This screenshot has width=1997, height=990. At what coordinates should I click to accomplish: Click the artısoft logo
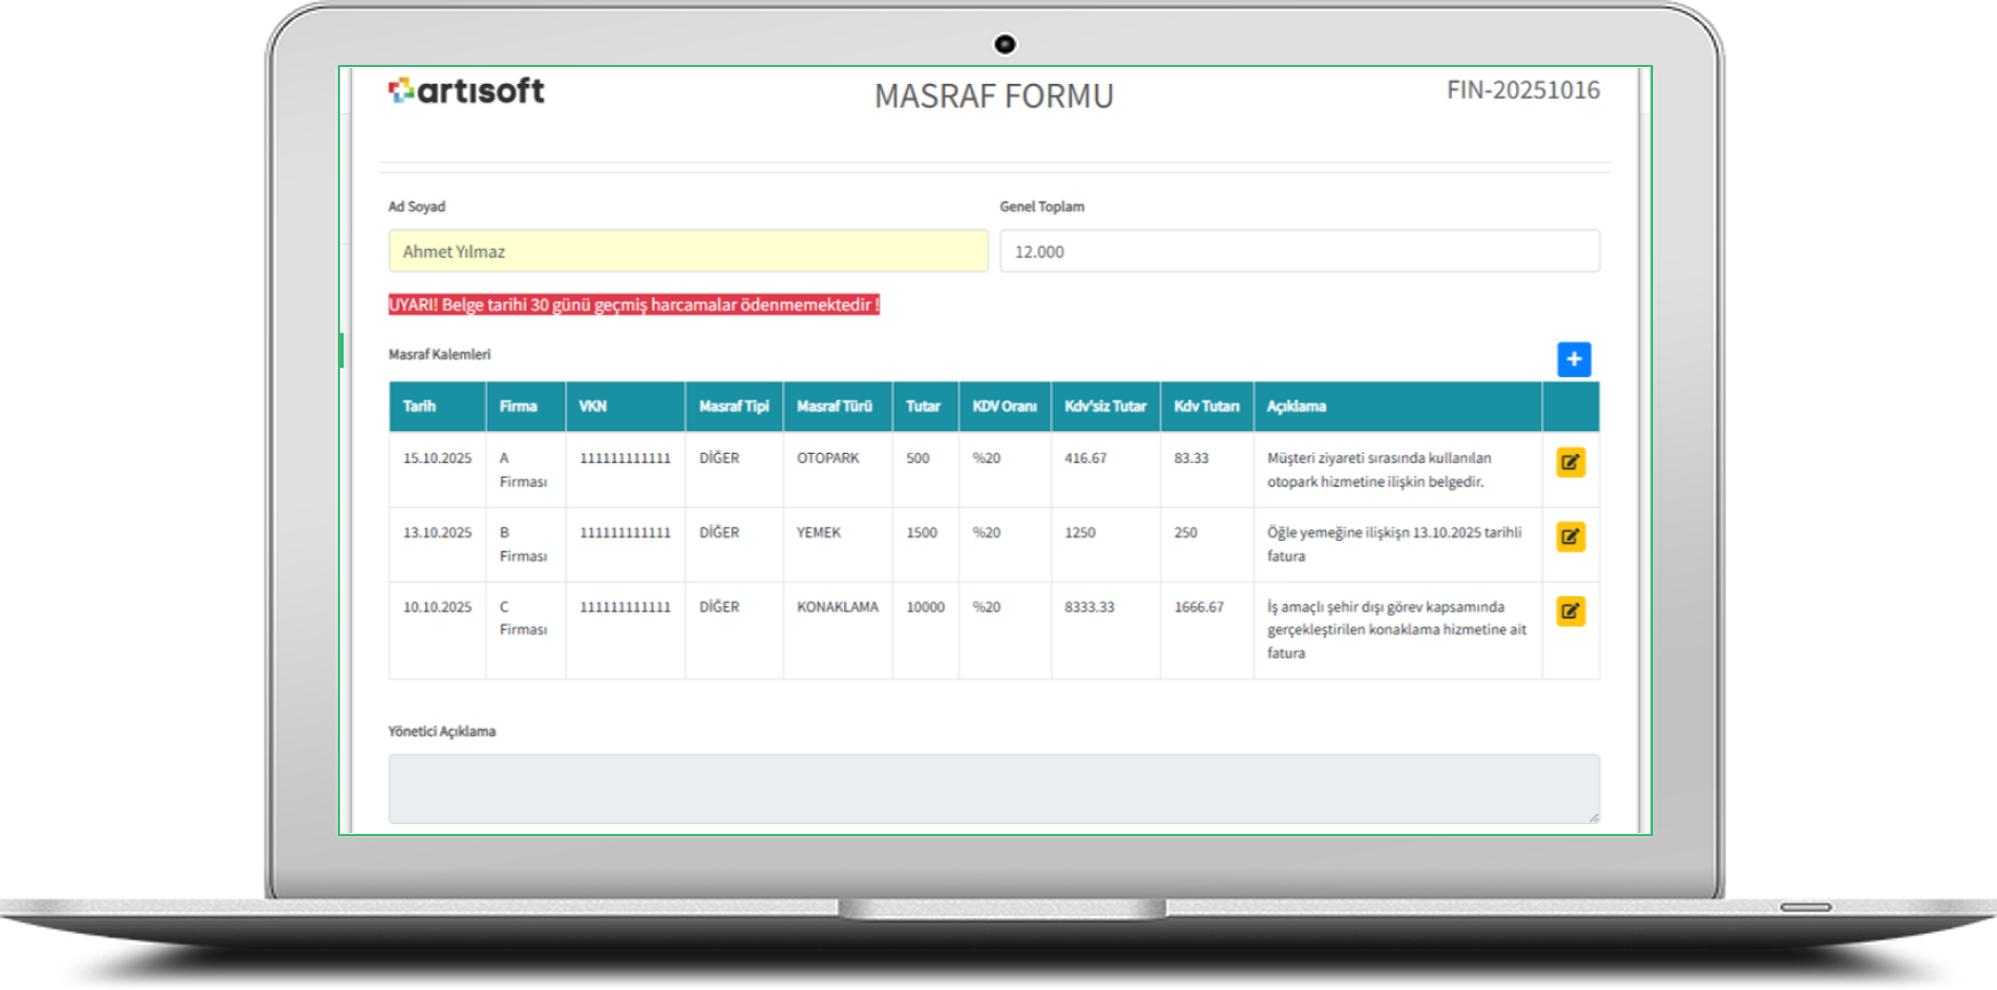point(467,92)
